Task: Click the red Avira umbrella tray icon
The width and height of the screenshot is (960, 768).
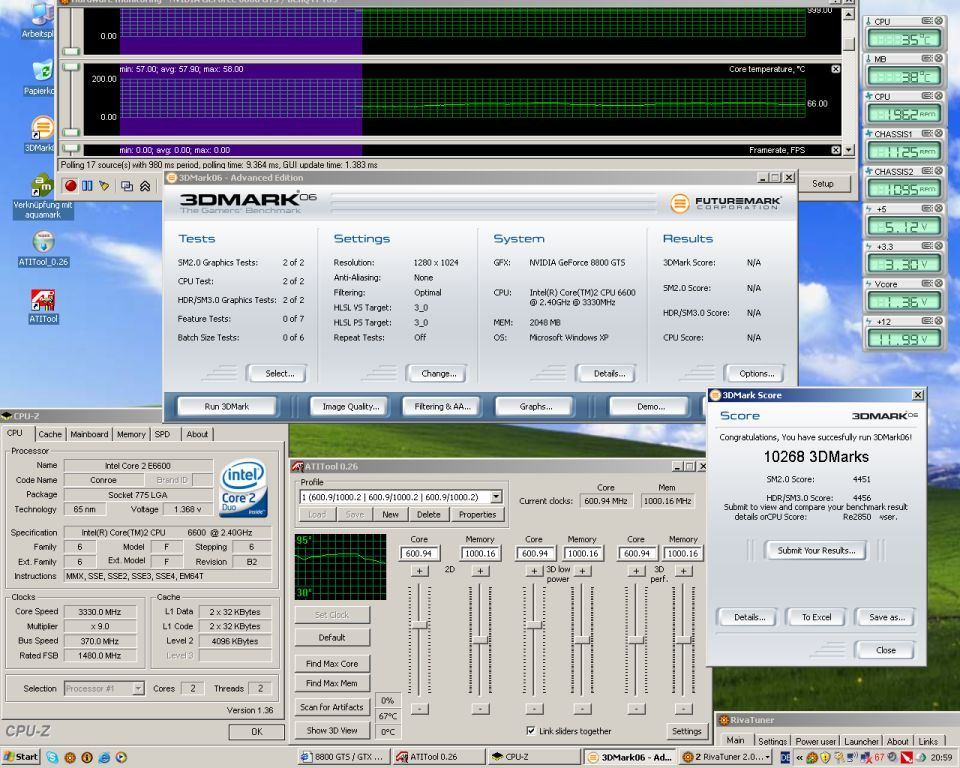Action: [907, 758]
